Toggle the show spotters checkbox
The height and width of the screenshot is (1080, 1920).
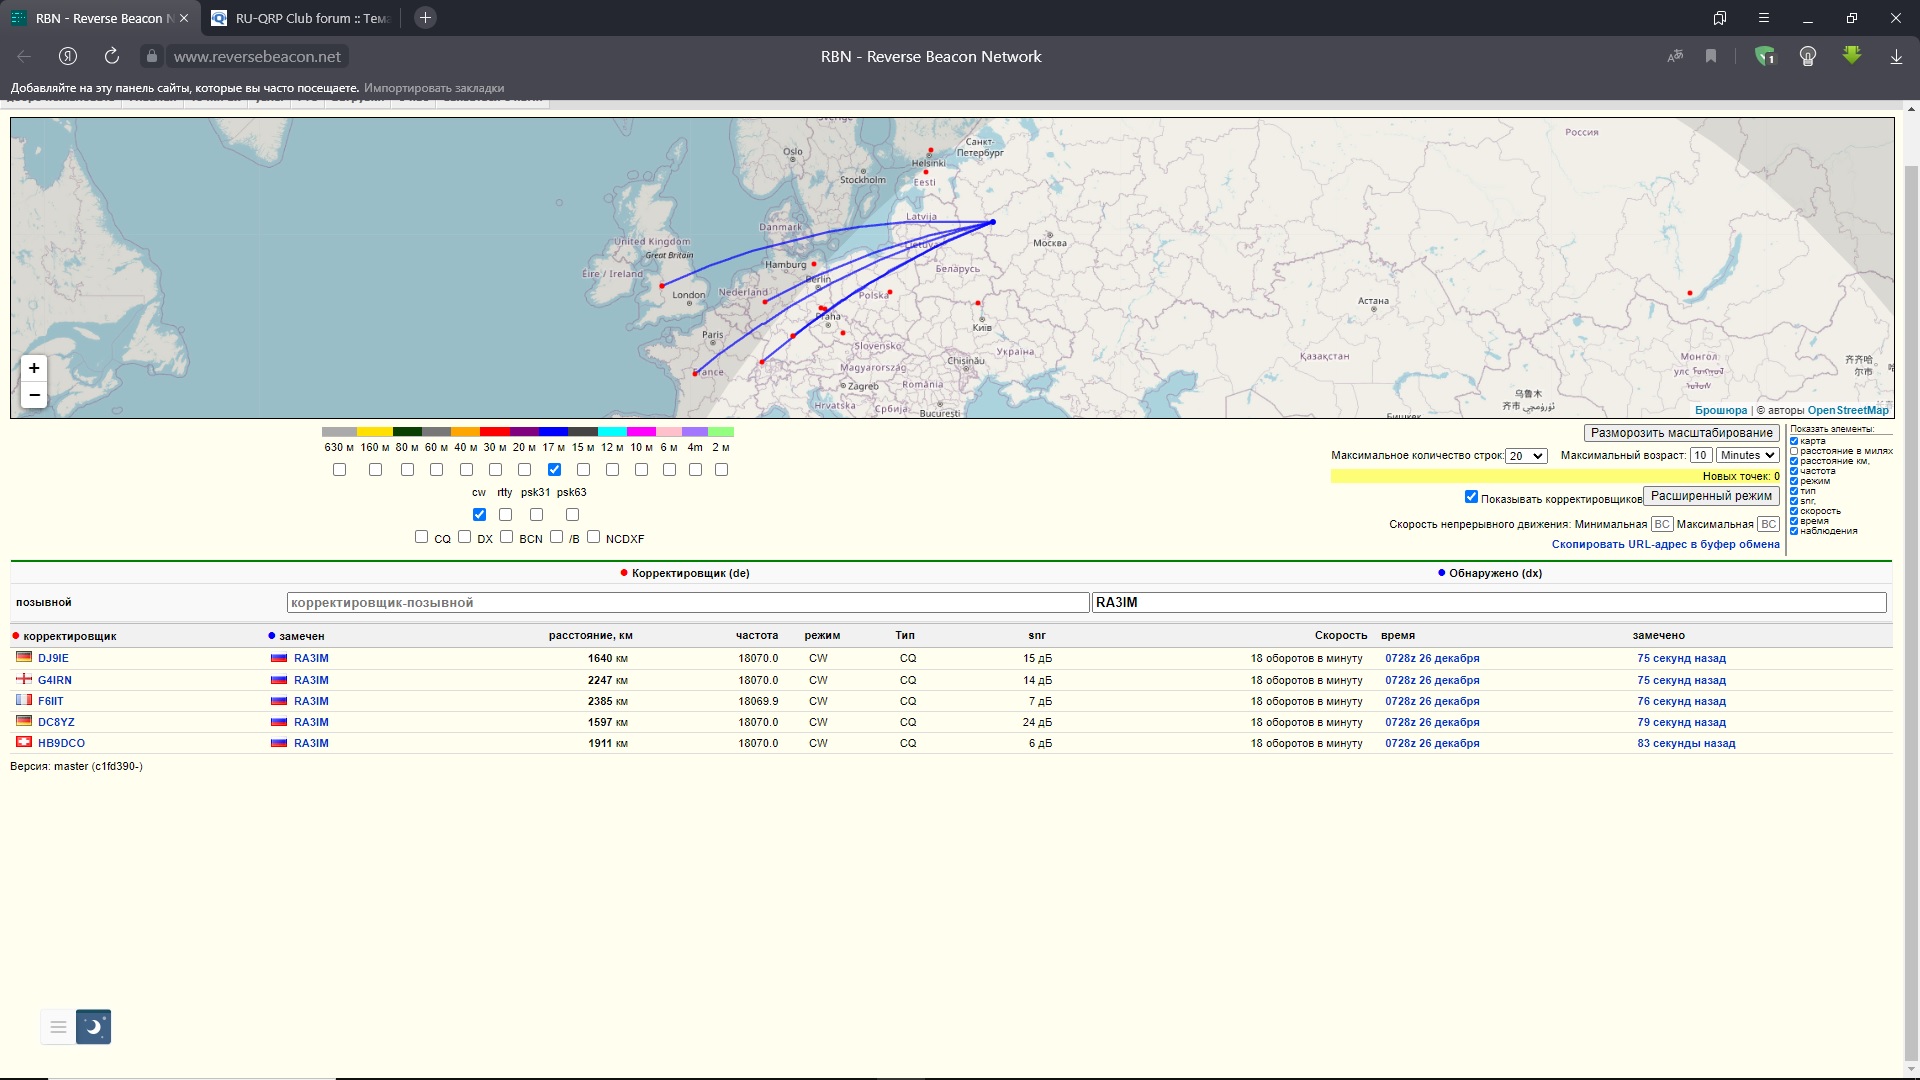point(1471,496)
